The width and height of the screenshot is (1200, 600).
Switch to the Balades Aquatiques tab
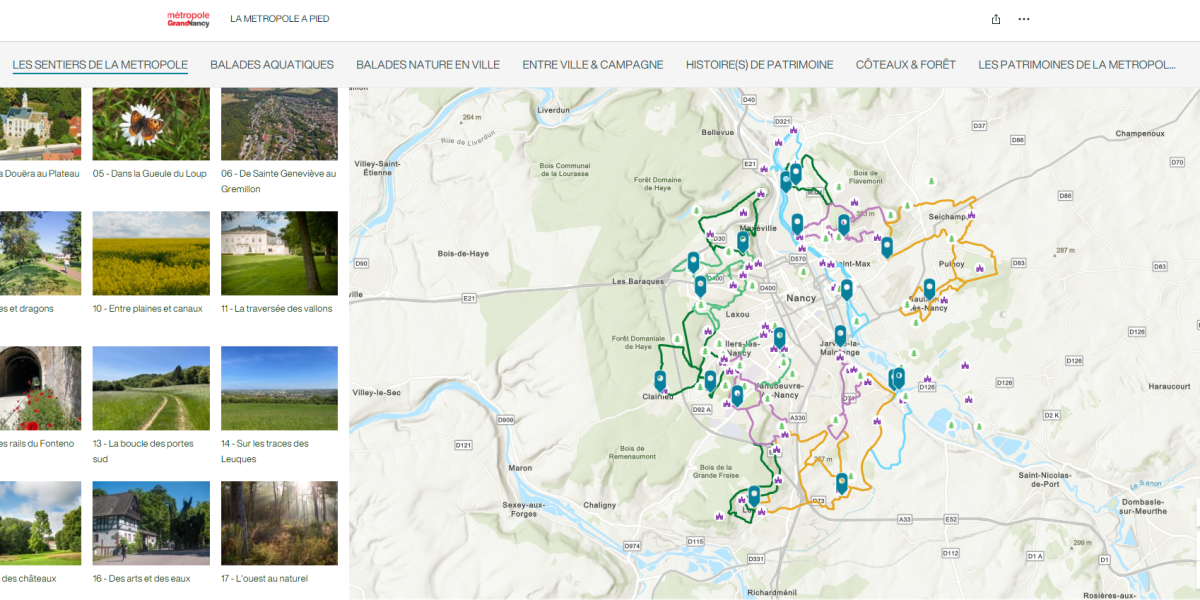tap(272, 65)
